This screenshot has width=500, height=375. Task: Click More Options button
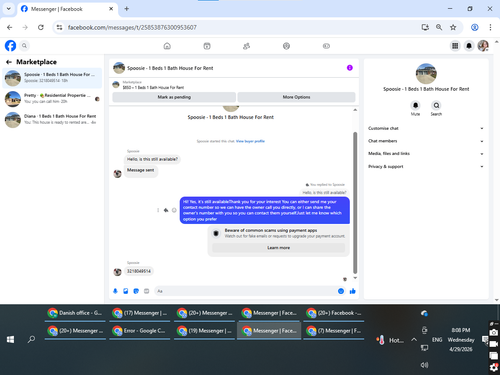point(296,97)
